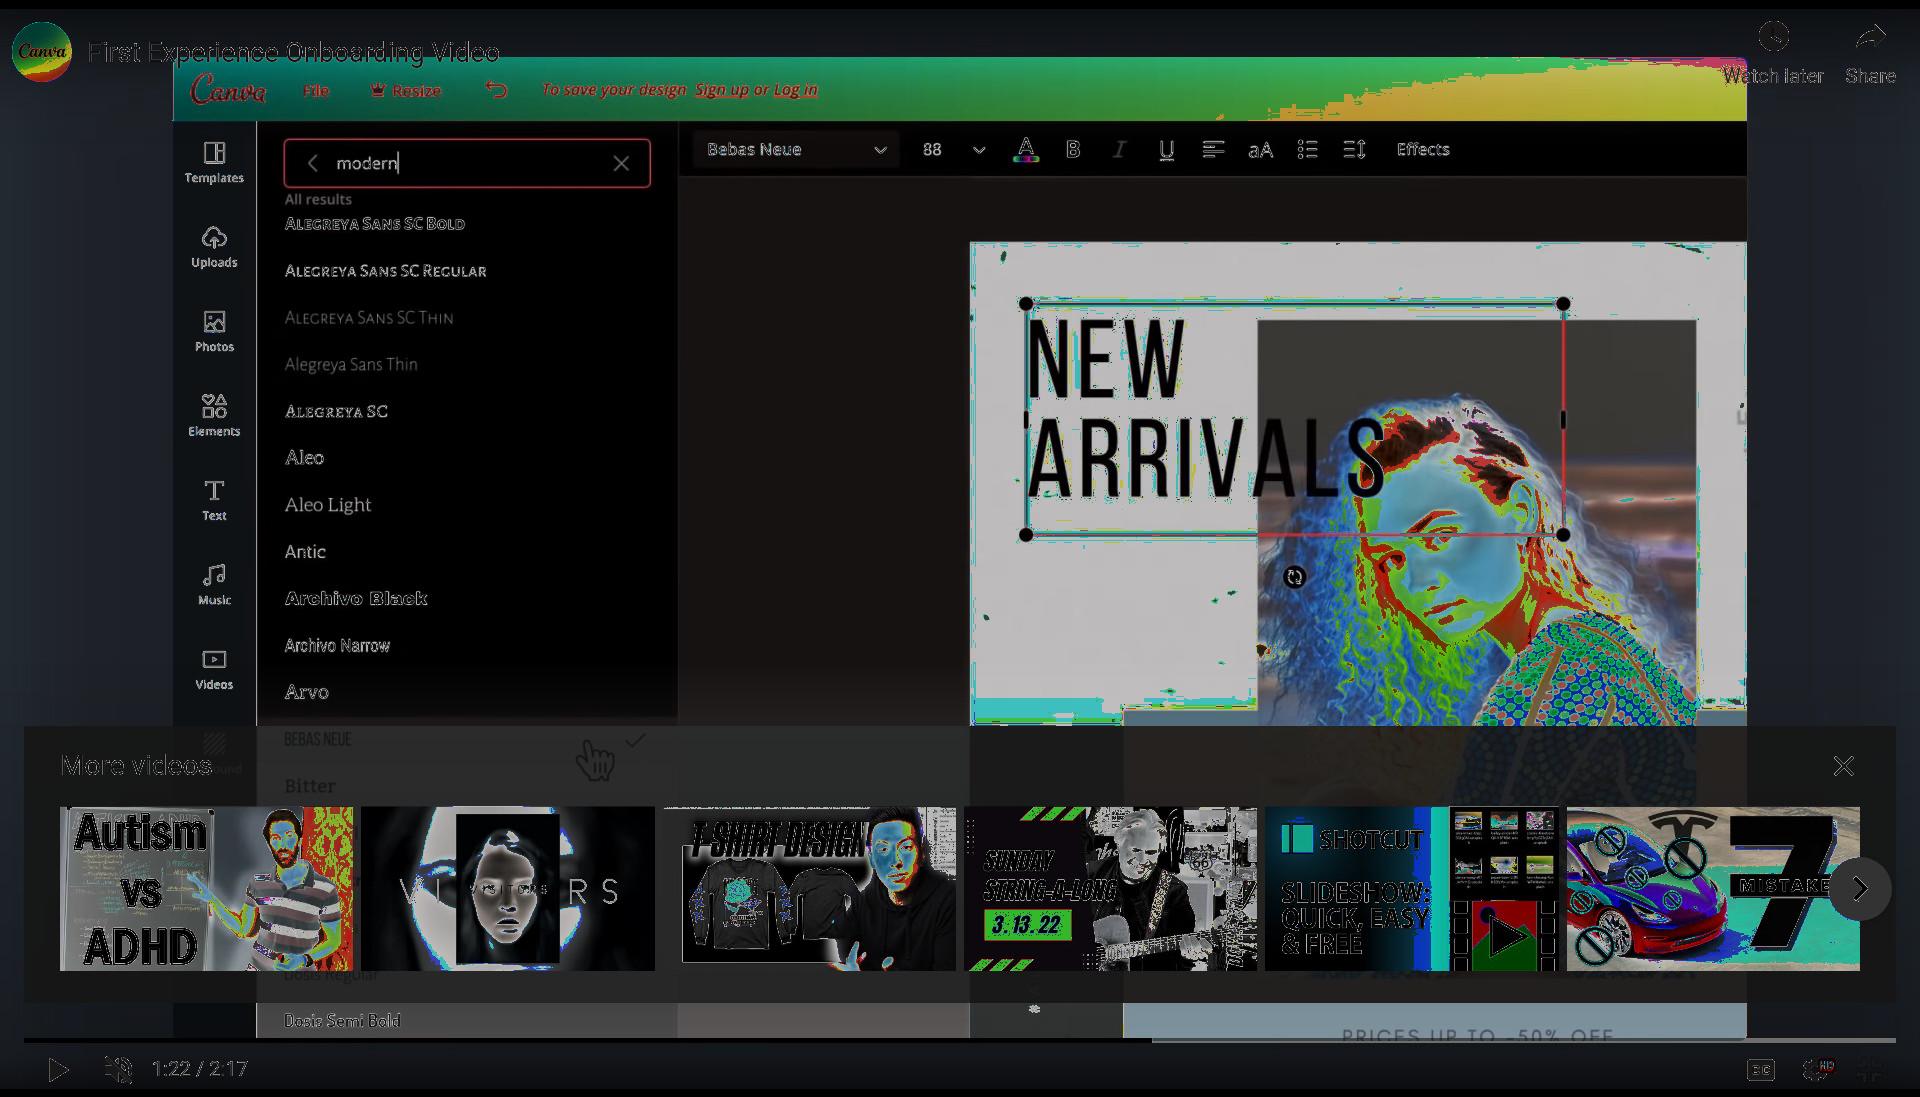Open text Effects panel
Image resolution: width=1920 pixels, height=1097 pixels.
[x=1423, y=149]
